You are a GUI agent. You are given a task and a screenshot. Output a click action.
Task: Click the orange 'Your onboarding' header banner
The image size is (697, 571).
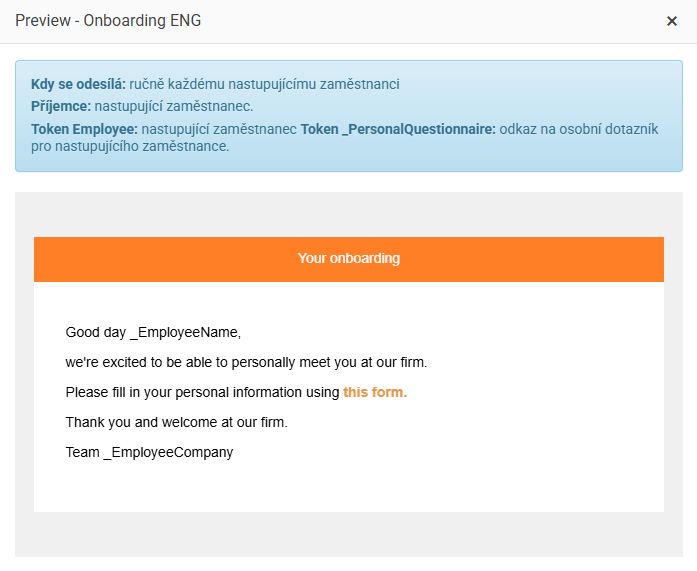click(x=348, y=258)
